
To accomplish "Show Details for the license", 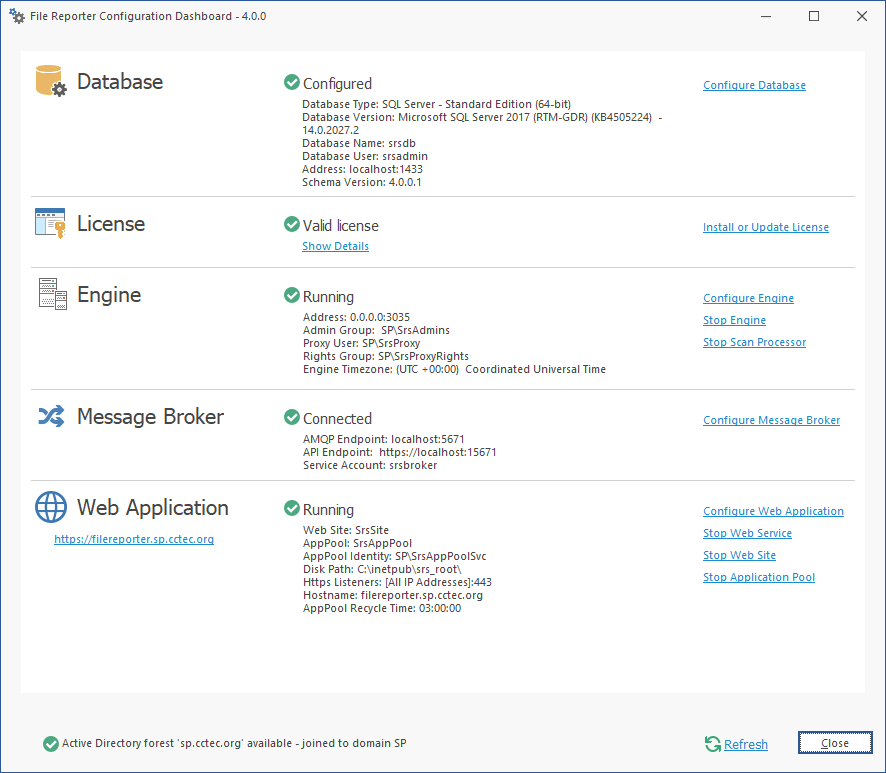I will (335, 246).
